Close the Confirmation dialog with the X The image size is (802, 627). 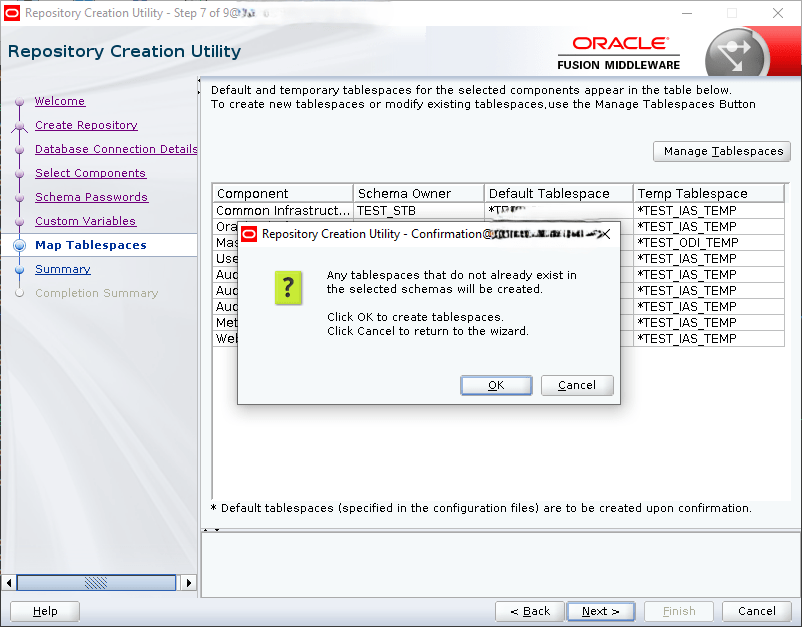pos(604,234)
